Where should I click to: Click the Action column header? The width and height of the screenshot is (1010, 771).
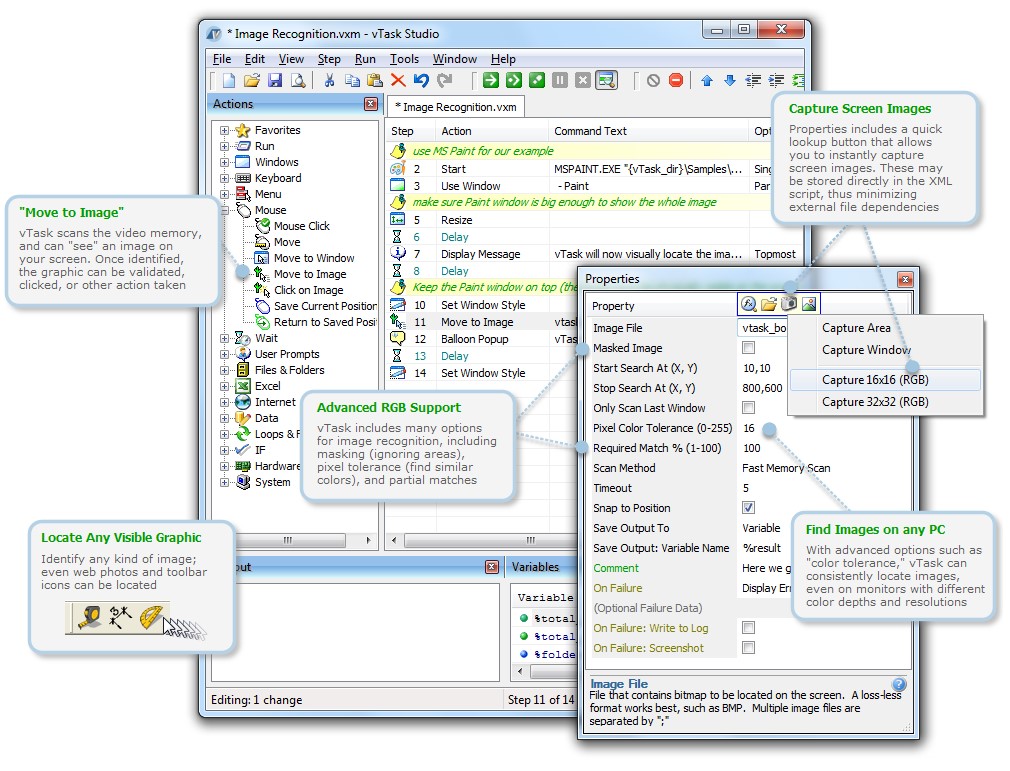(493, 131)
